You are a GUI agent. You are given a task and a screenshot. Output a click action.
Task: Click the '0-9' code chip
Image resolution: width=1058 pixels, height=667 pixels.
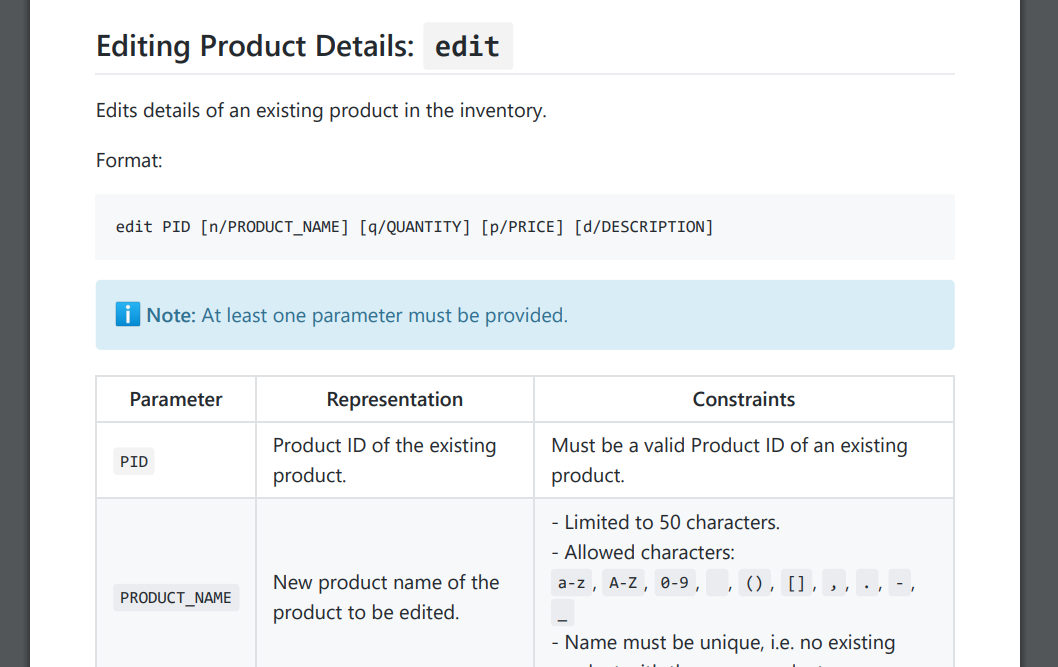coord(675,583)
